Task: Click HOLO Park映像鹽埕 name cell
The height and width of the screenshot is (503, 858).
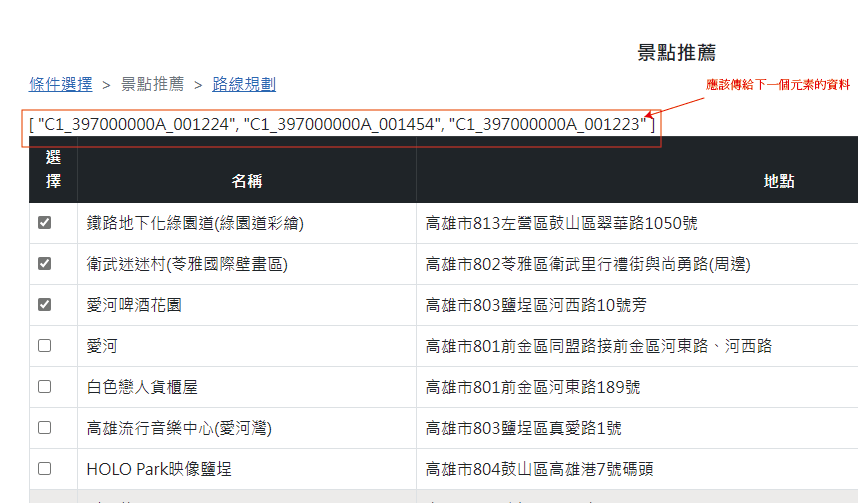Action: tap(247, 469)
